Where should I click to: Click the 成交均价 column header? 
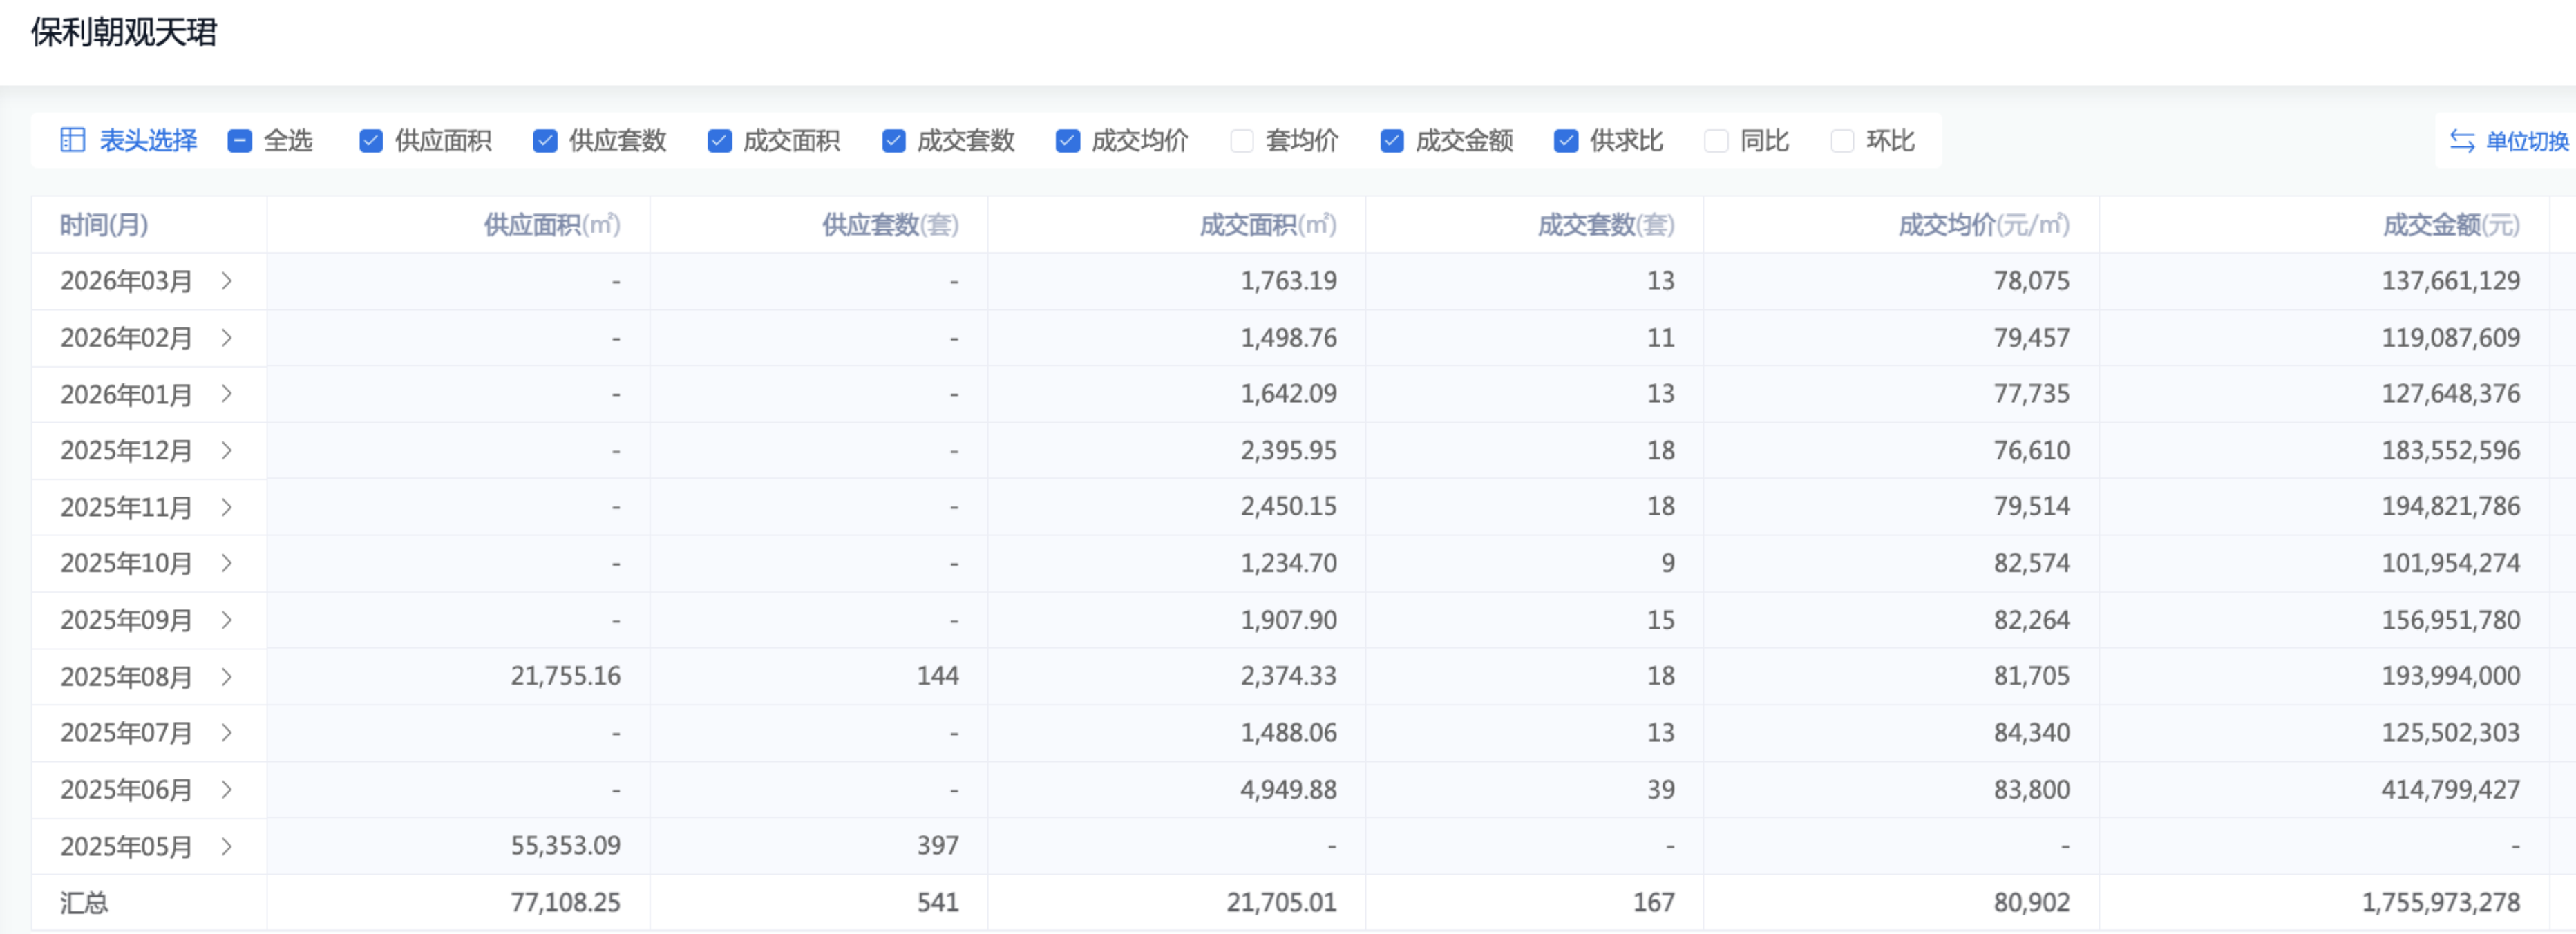tap(1983, 225)
